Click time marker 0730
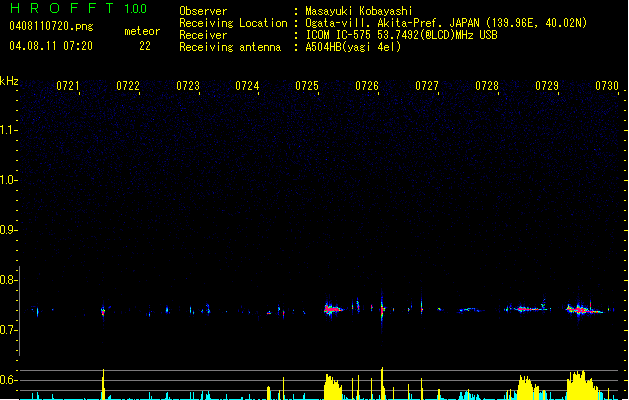This screenshot has width=629, height=400. [x=607, y=85]
